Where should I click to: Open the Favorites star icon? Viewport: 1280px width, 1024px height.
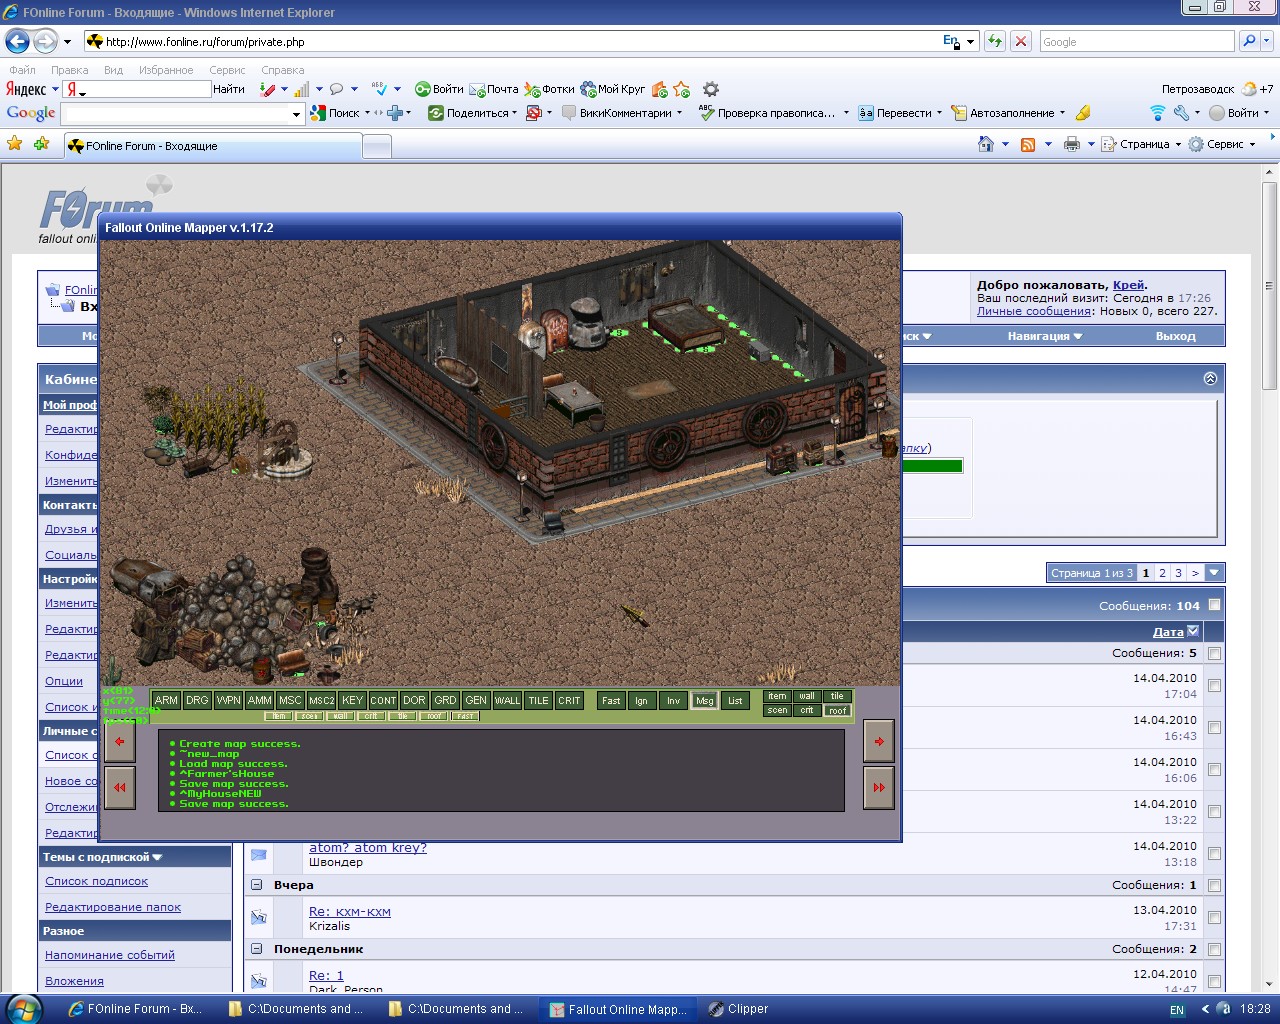coord(15,144)
